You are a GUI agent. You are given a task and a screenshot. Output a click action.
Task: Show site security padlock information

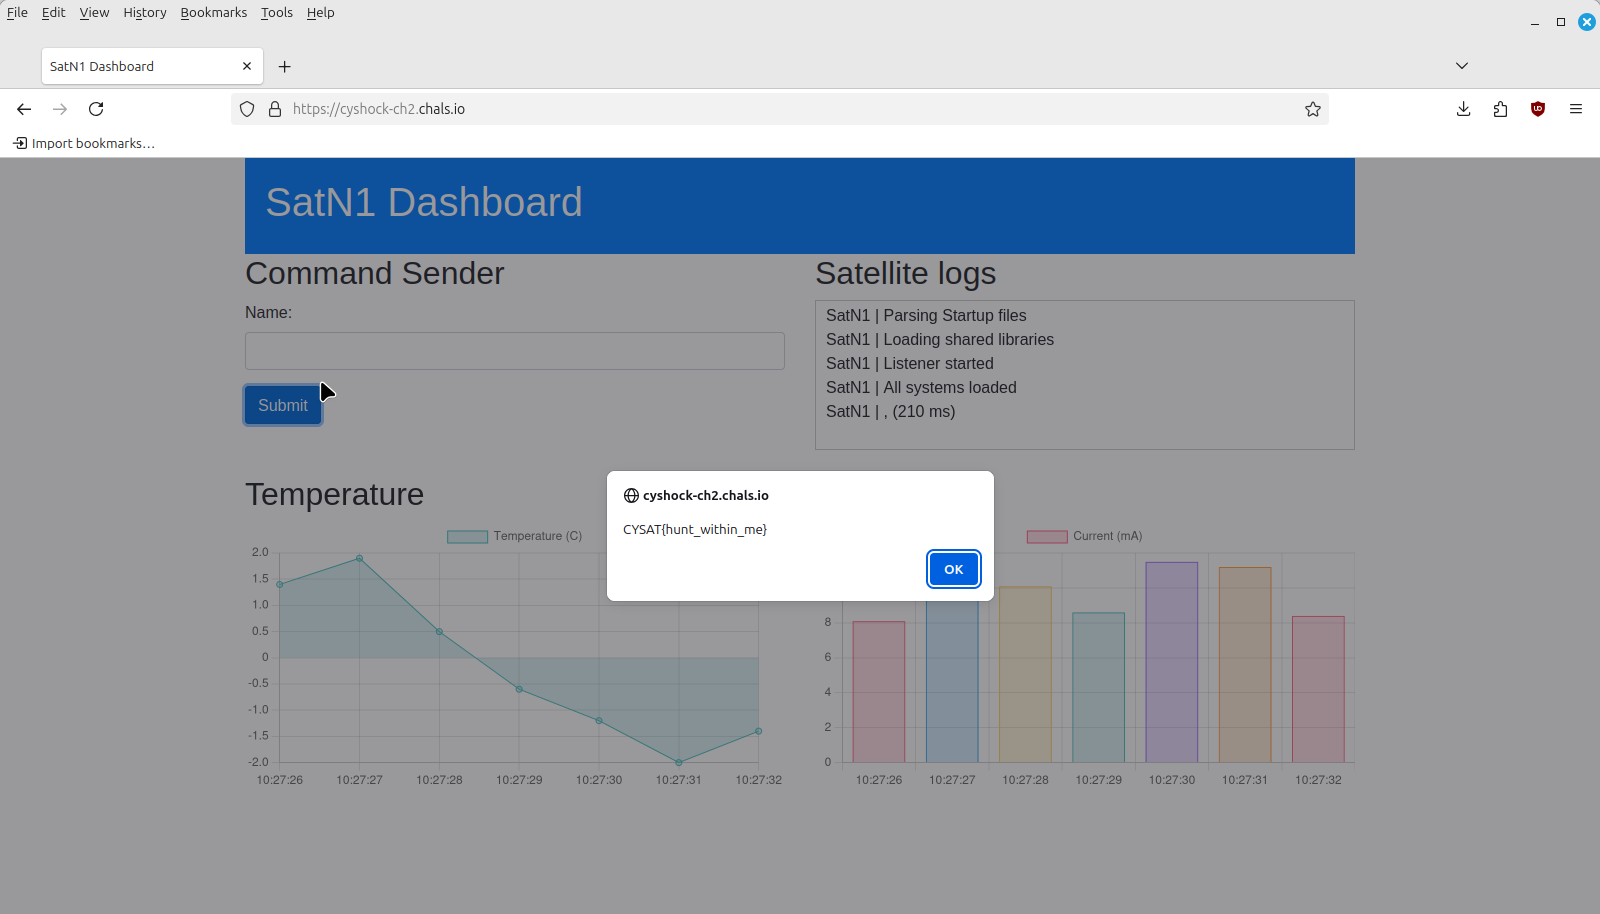pyautogui.click(x=275, y=109)
